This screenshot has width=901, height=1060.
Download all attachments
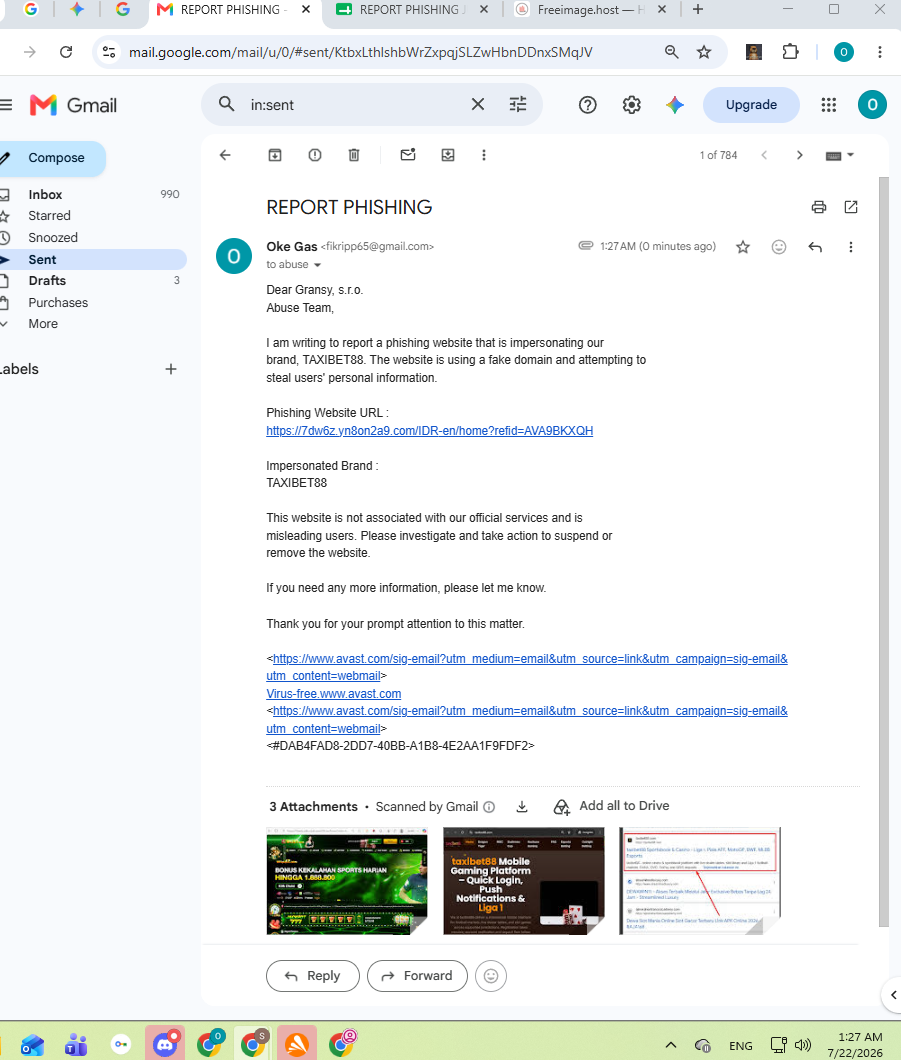click(x=522, y=806)
